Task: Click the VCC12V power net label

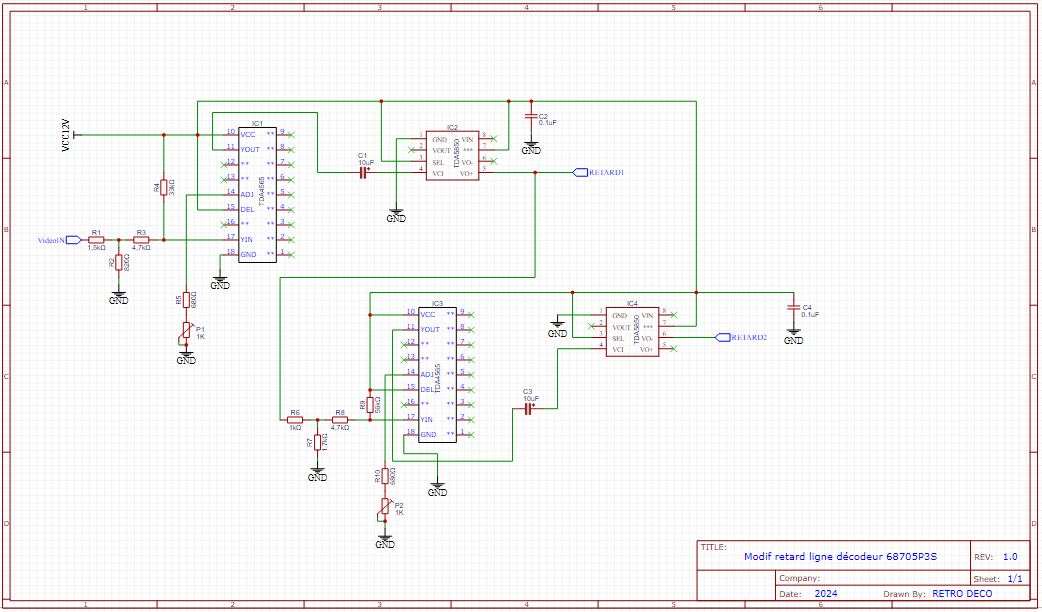Action: (x=67, y=135)
